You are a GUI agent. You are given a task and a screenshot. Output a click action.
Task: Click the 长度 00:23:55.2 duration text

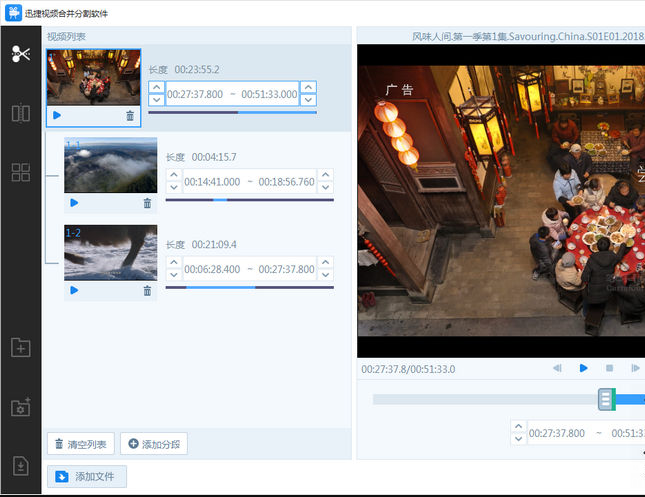pyautogui.click(x=184, y=70)
